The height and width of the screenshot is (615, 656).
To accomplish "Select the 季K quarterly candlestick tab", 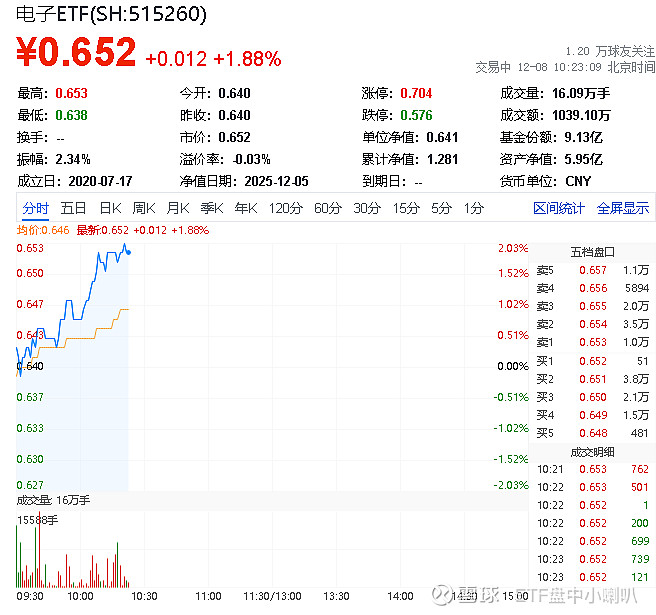I will [x=212, y=208].
